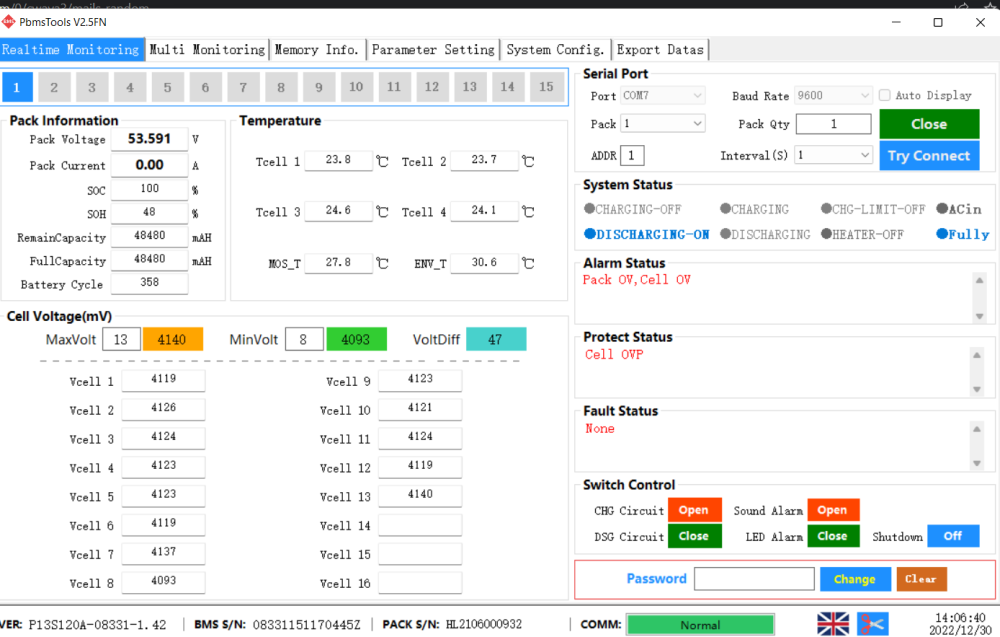Click the Tcell 3 thermometer icon
1000x637 pixels.
click(382, 212)
